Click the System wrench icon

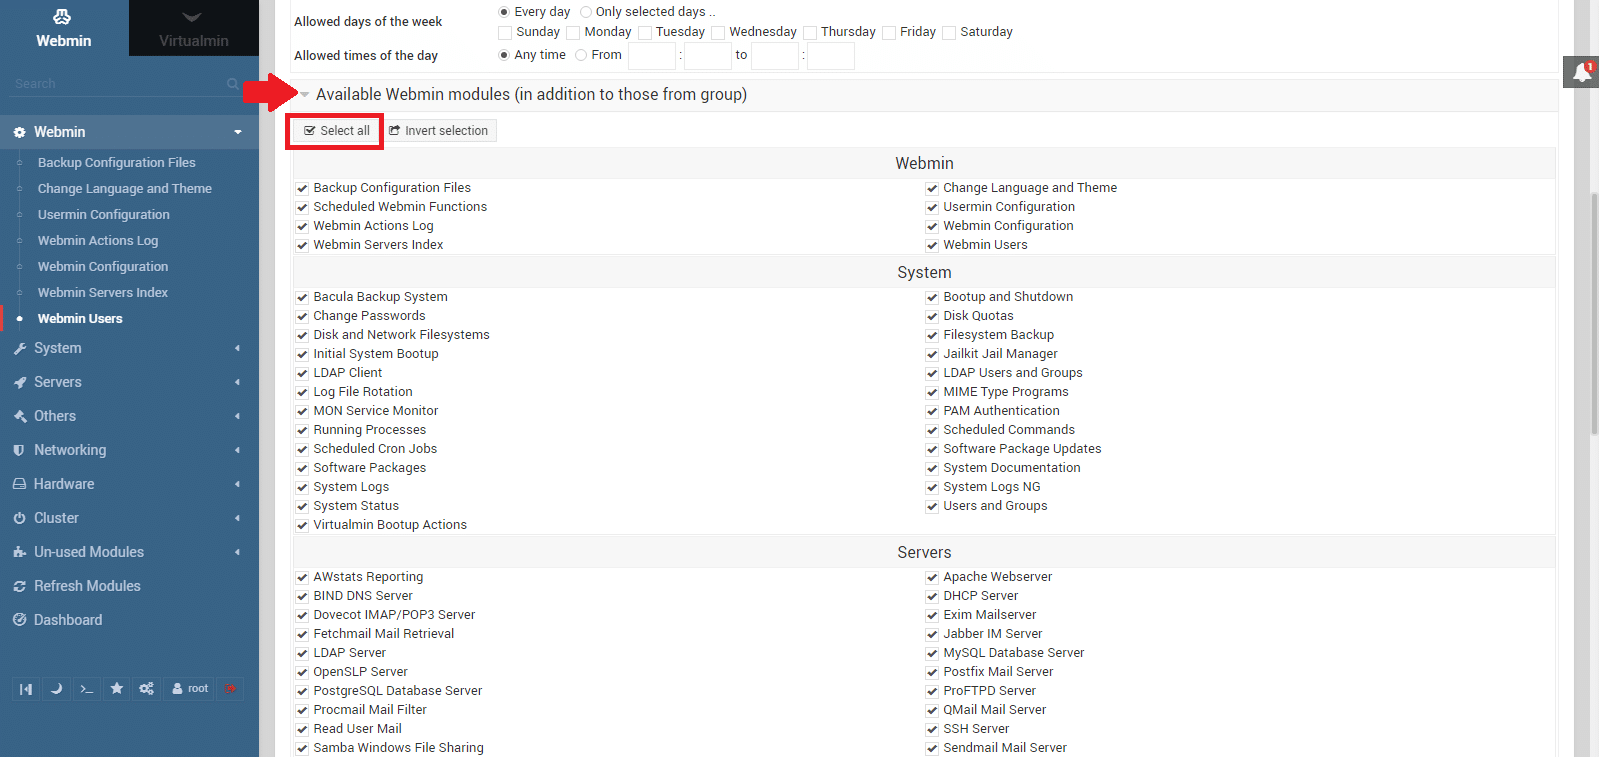point(19,348)
